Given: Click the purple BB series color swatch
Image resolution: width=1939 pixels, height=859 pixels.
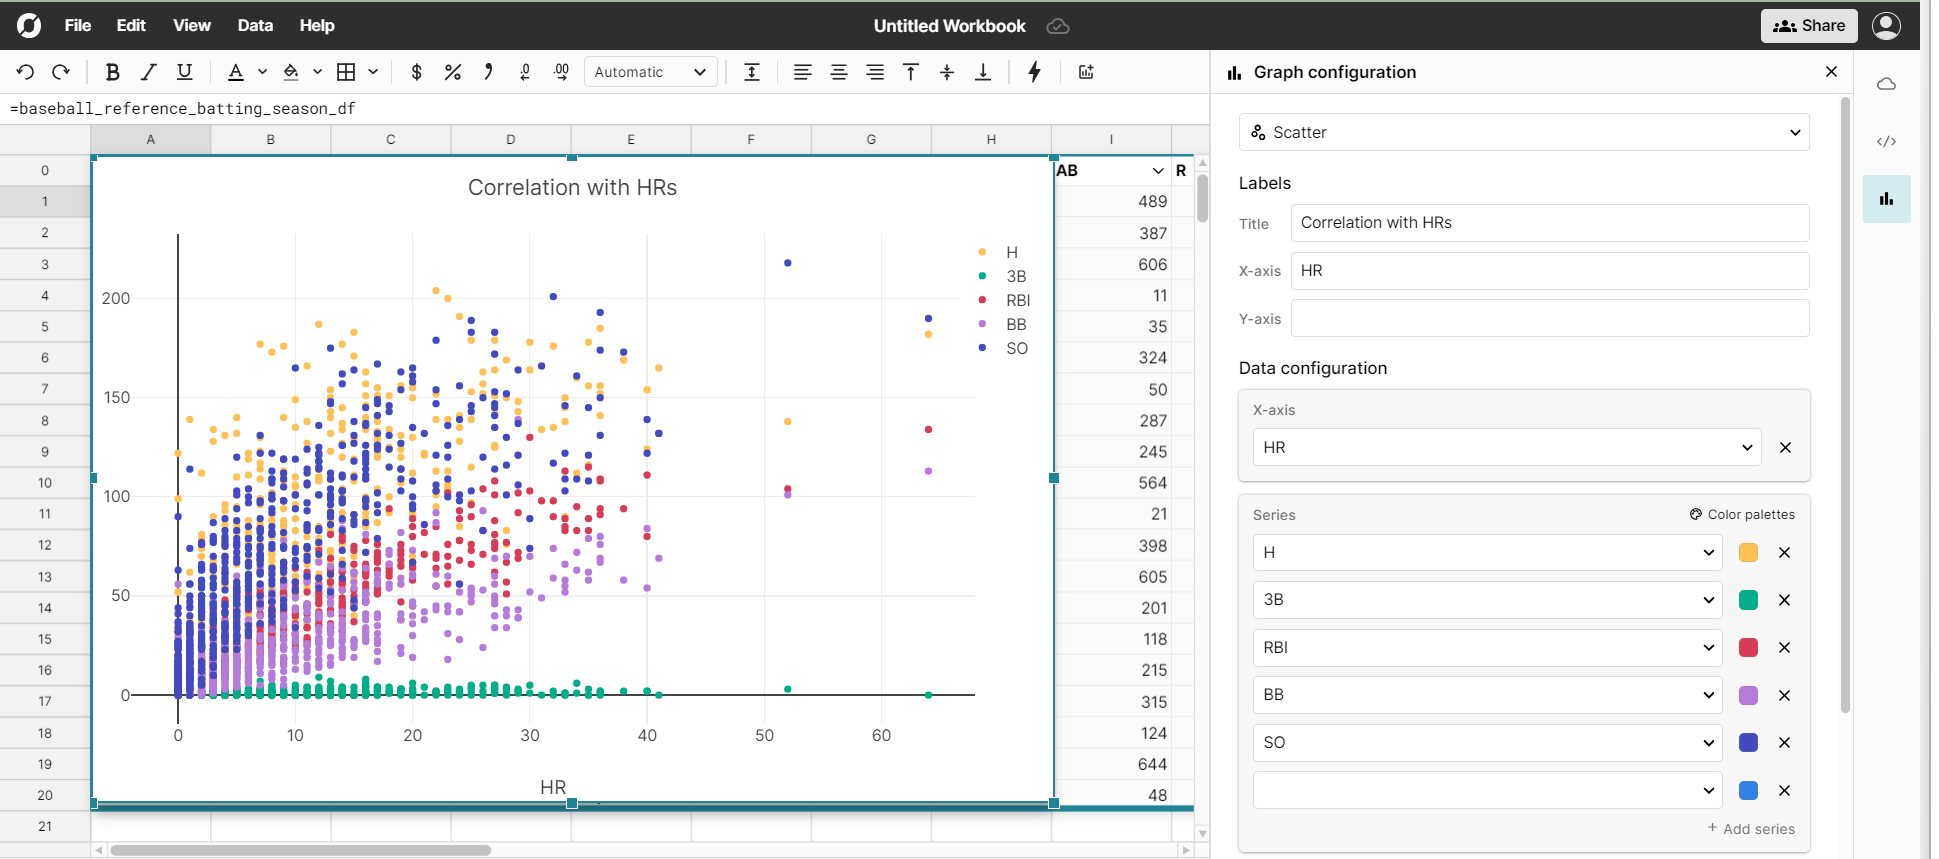Looking at the screenshot, I should click(x=1748, y=696).
